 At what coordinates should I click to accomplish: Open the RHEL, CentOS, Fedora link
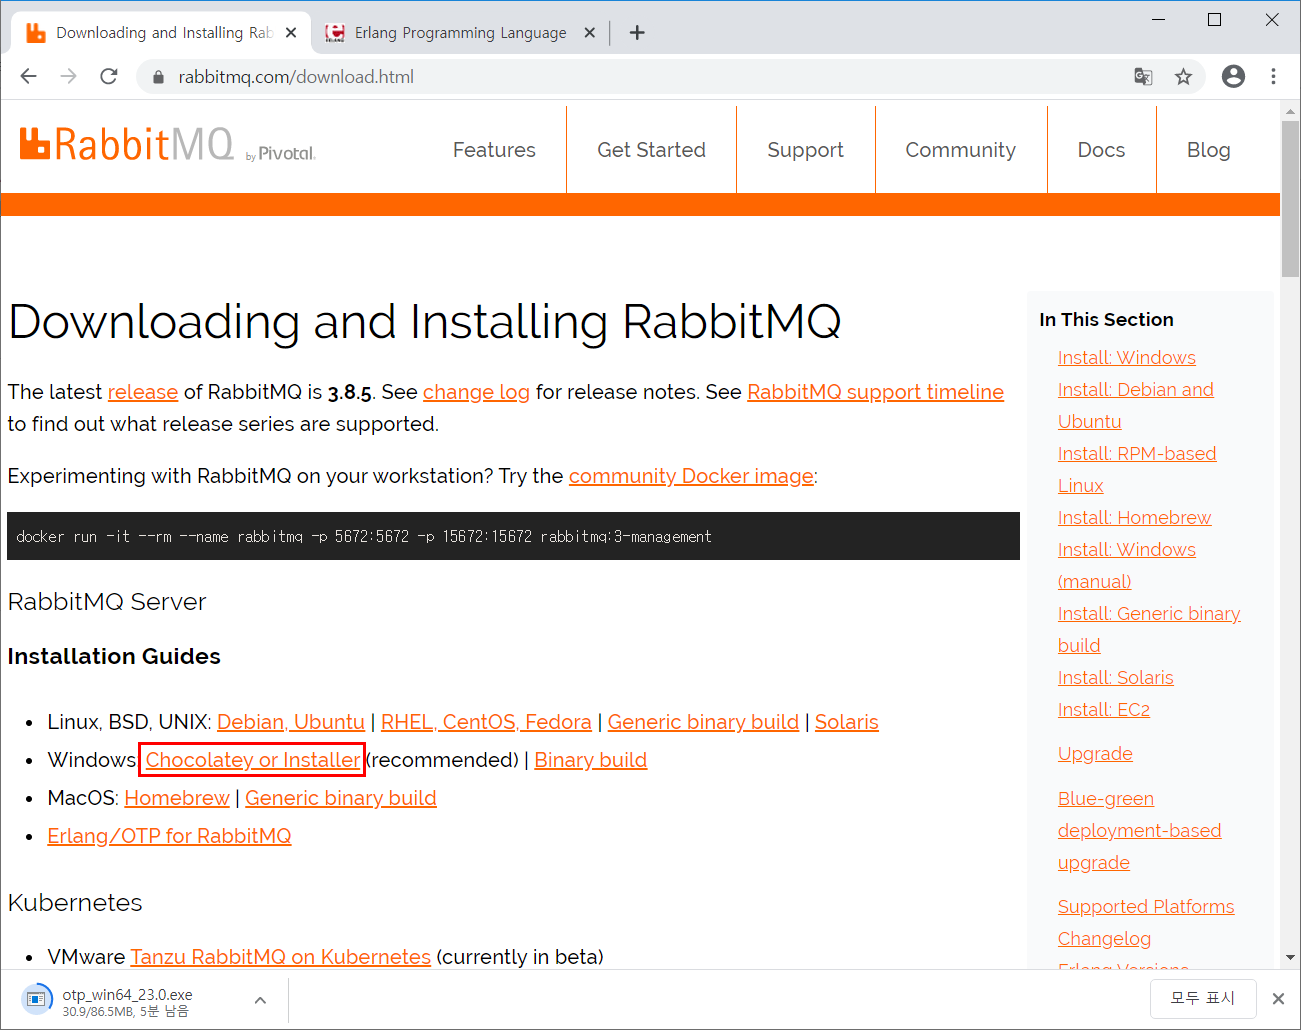pos(486,722)
